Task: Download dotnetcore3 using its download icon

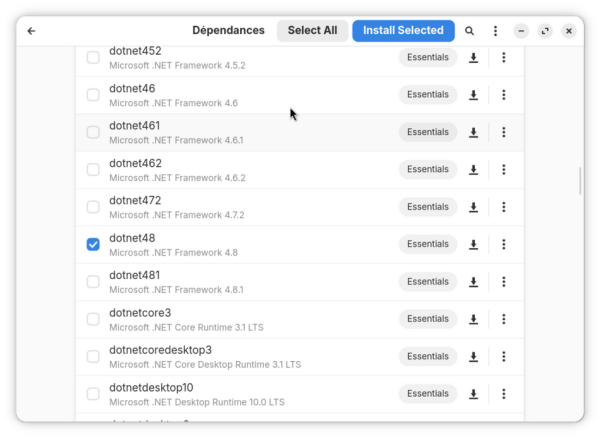Action: pos(473,319)
